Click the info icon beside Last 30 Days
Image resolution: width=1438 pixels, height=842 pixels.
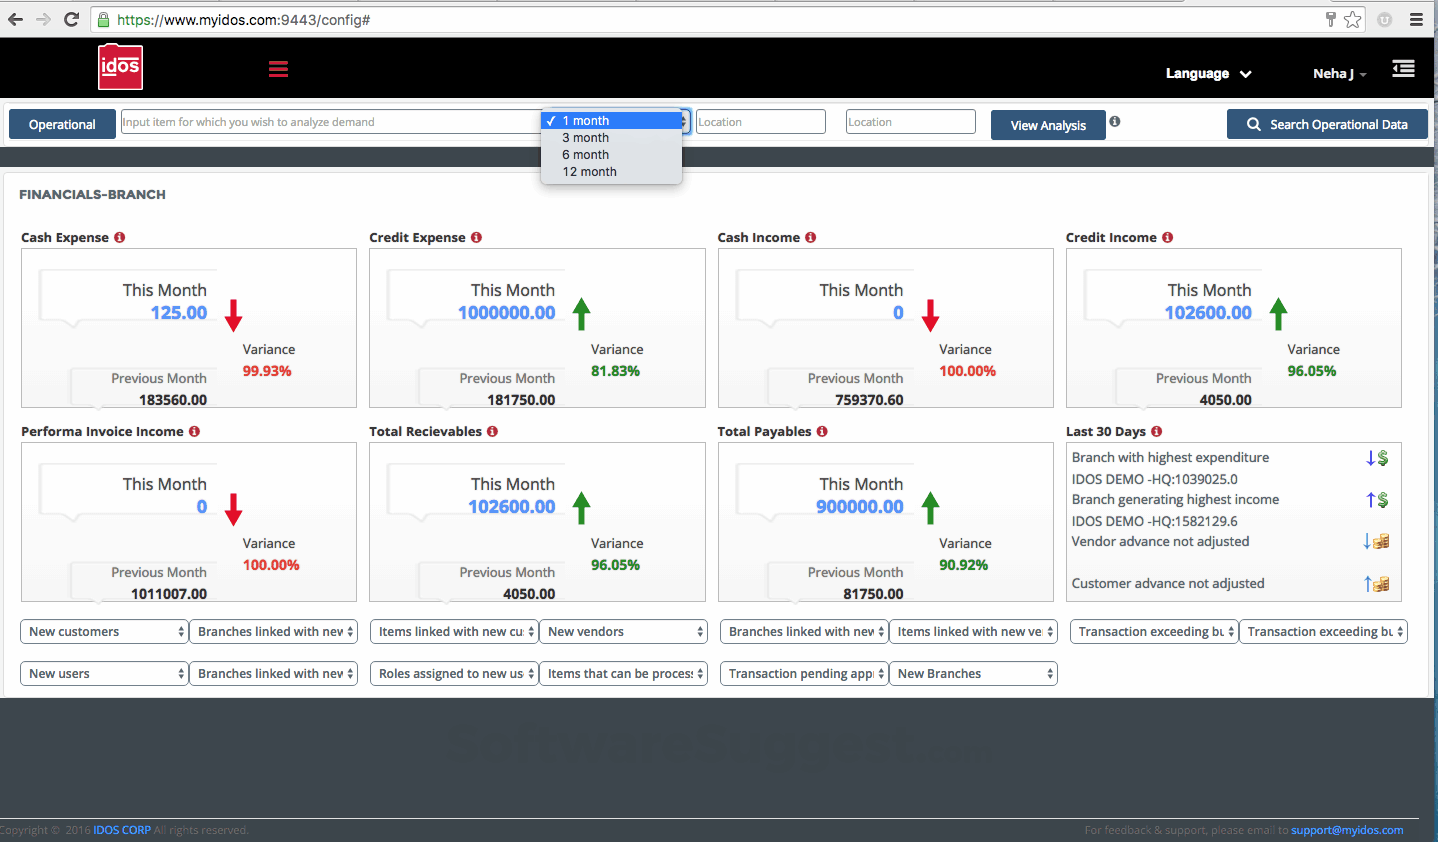click(x=1156, y=431)
